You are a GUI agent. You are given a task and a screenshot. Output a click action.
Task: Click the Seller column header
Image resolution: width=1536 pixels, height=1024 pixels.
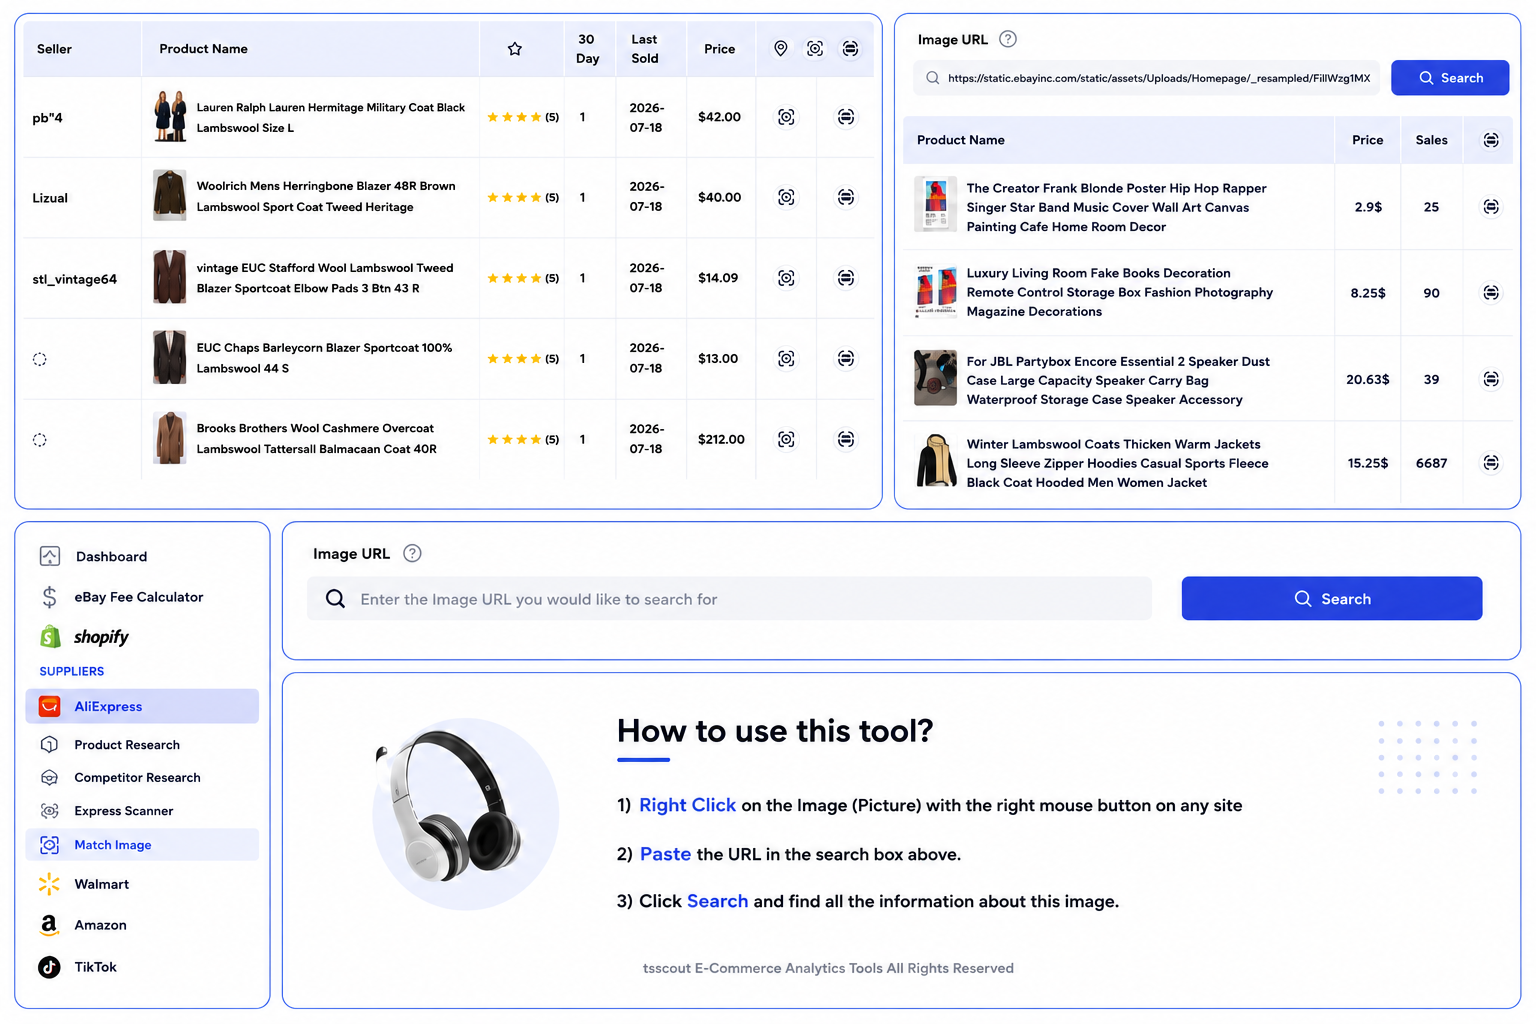pyautogui.click(x=54, y=49)
